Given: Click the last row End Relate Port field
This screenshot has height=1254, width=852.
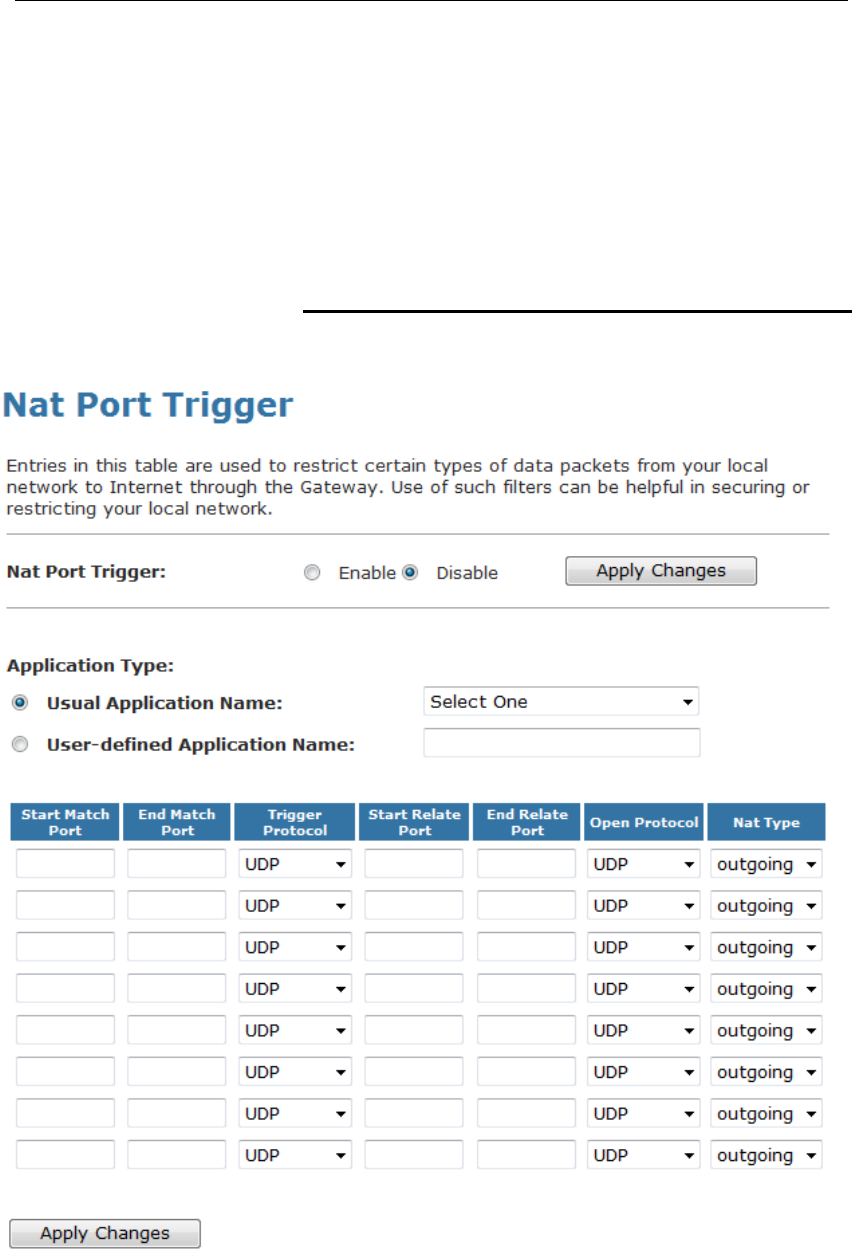Looking at the screenshot, I should coord(526,1156).
